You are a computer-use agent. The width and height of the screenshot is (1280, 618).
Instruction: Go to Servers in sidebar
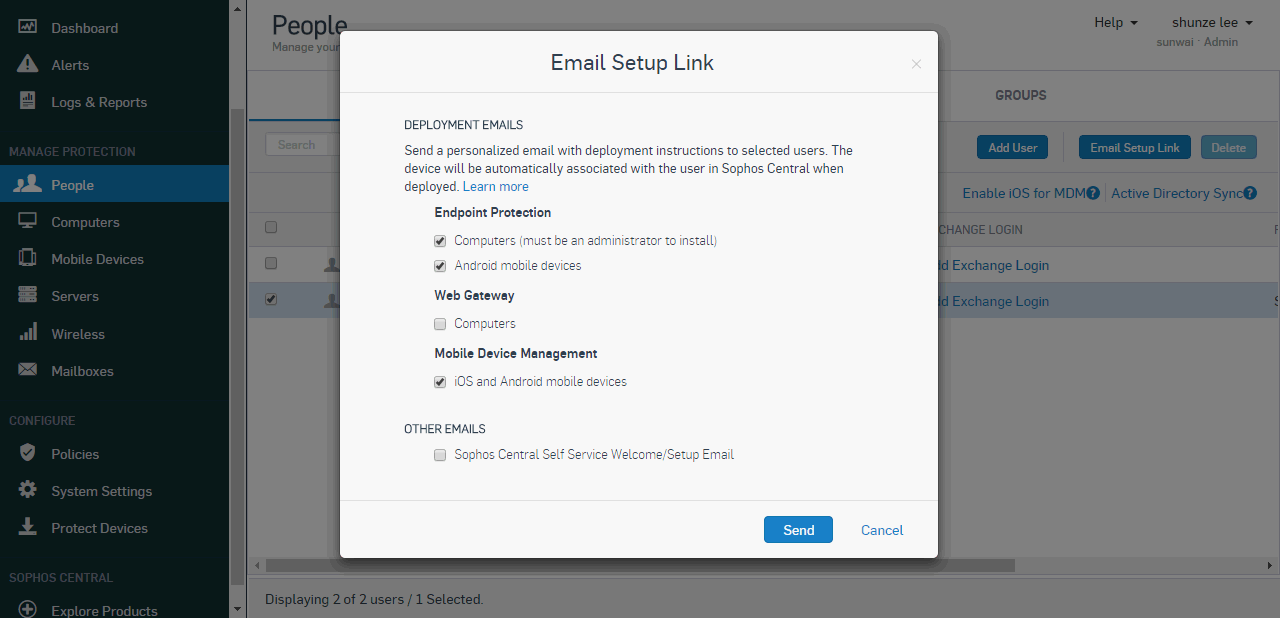pyautogui.click(x=75, y=296)
